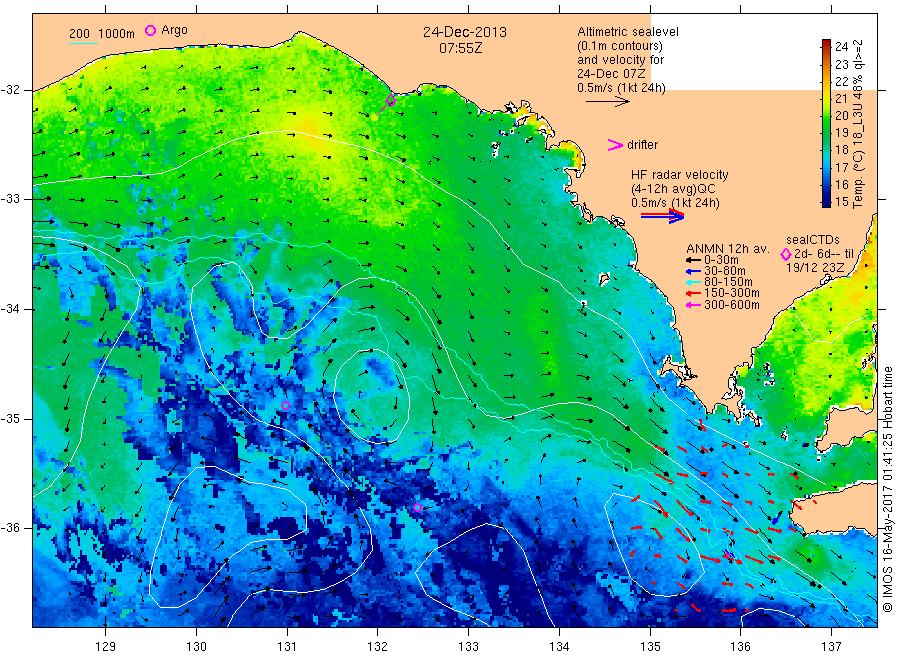
Task: Click the black 0-30m ANMN arrow
Action: pyautogui.click(x=693, y=260)
